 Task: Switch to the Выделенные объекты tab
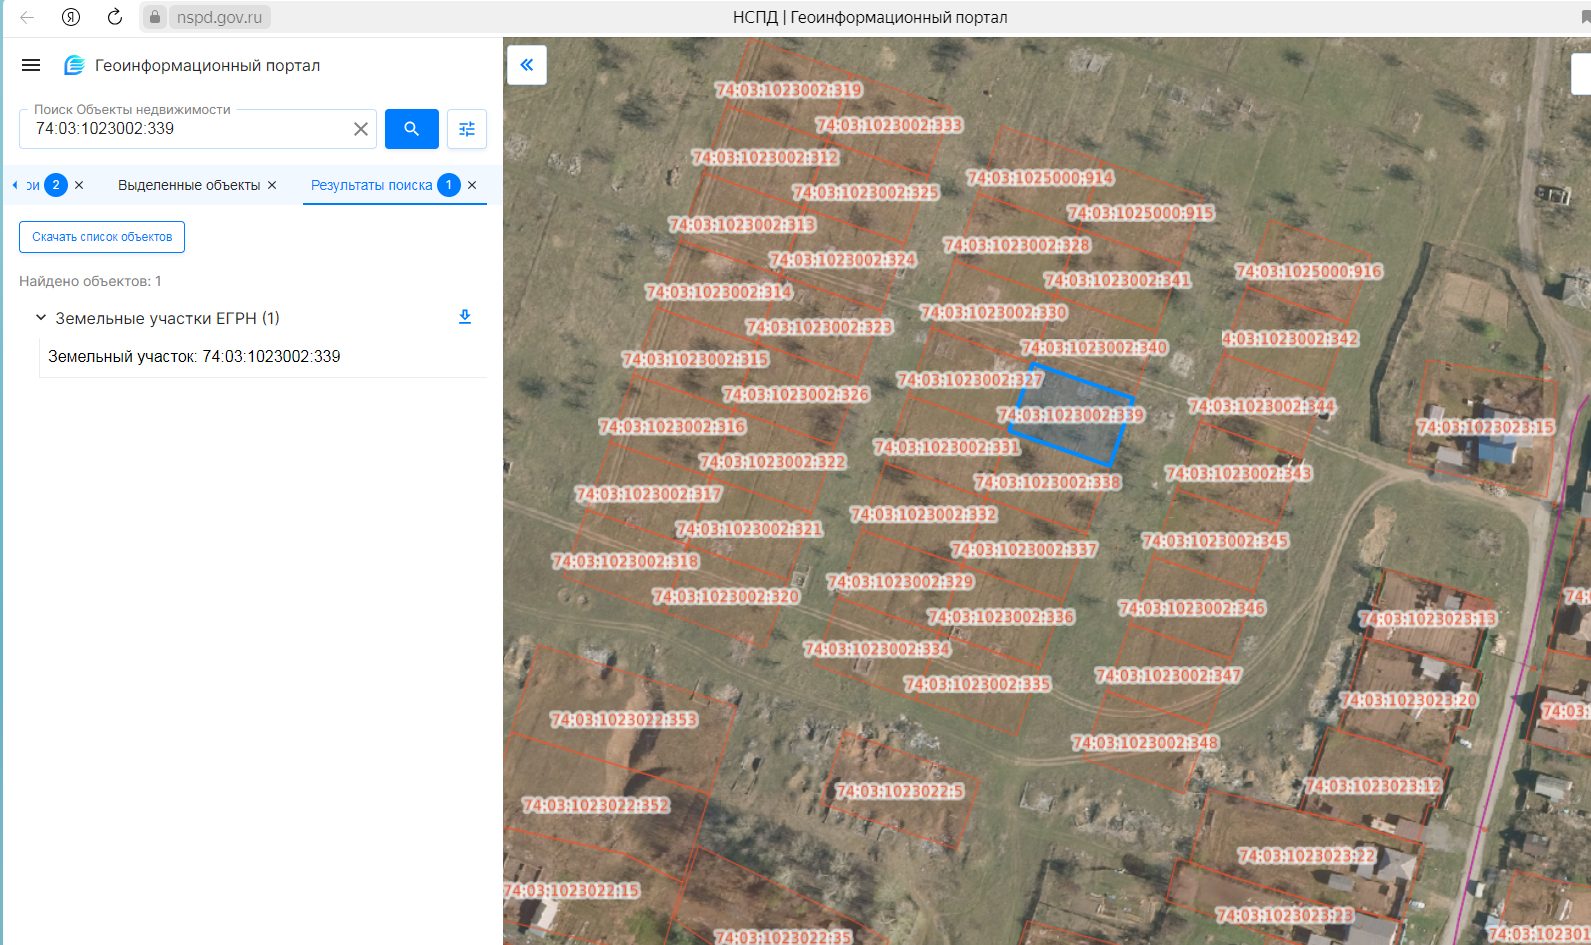point(189,185)
